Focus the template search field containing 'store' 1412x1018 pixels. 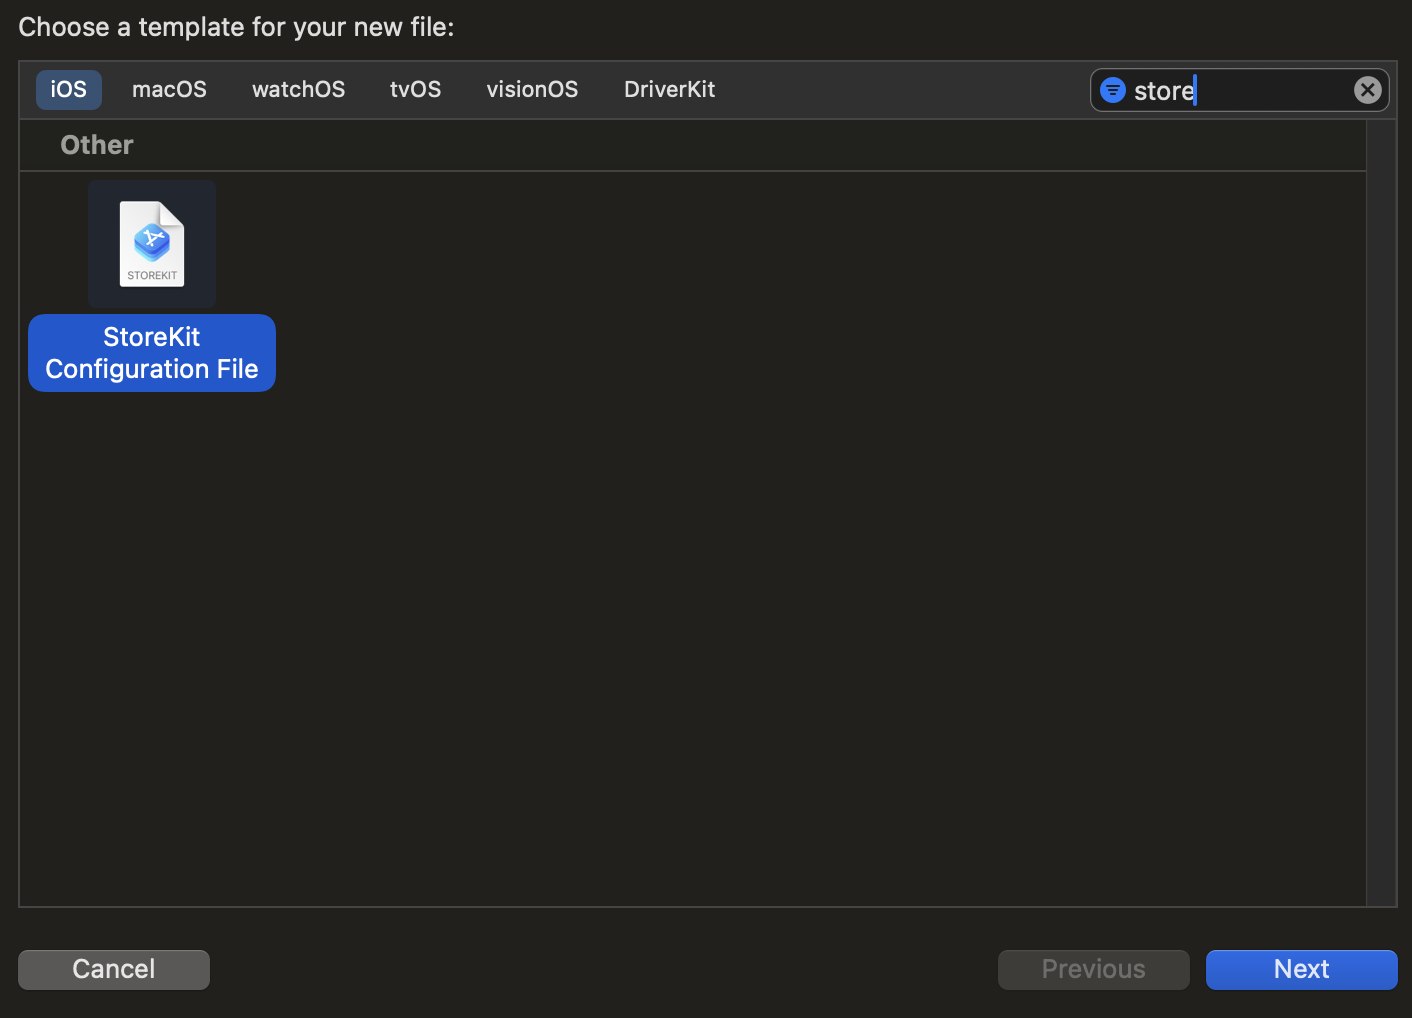tap(1239, 90)
